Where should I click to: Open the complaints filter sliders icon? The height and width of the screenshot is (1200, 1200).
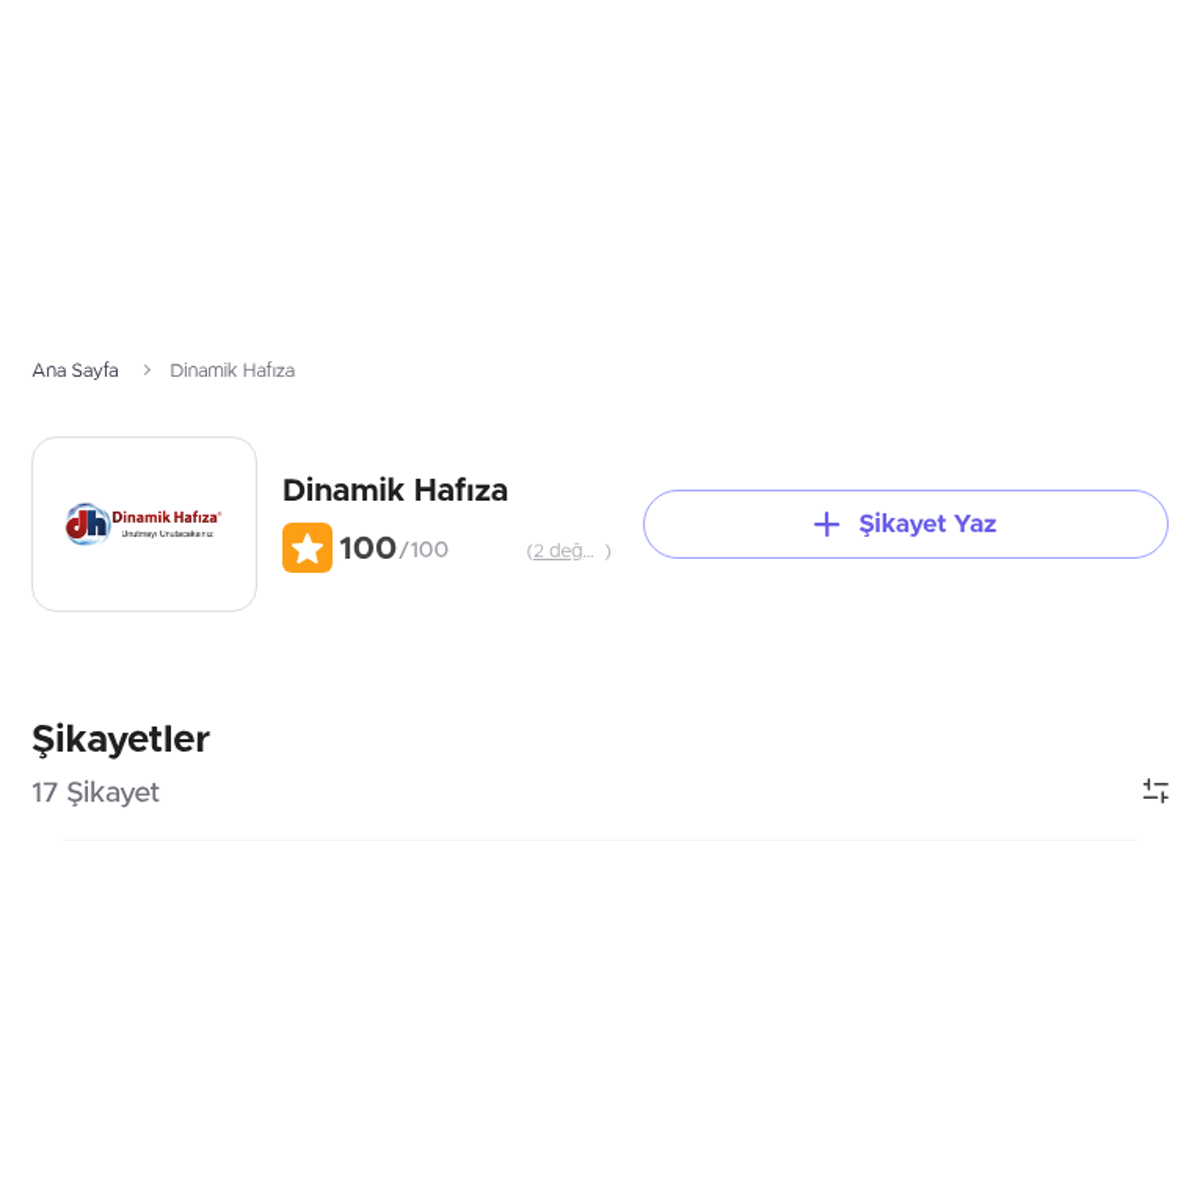pyautogui.click(x=1155, y=791)
